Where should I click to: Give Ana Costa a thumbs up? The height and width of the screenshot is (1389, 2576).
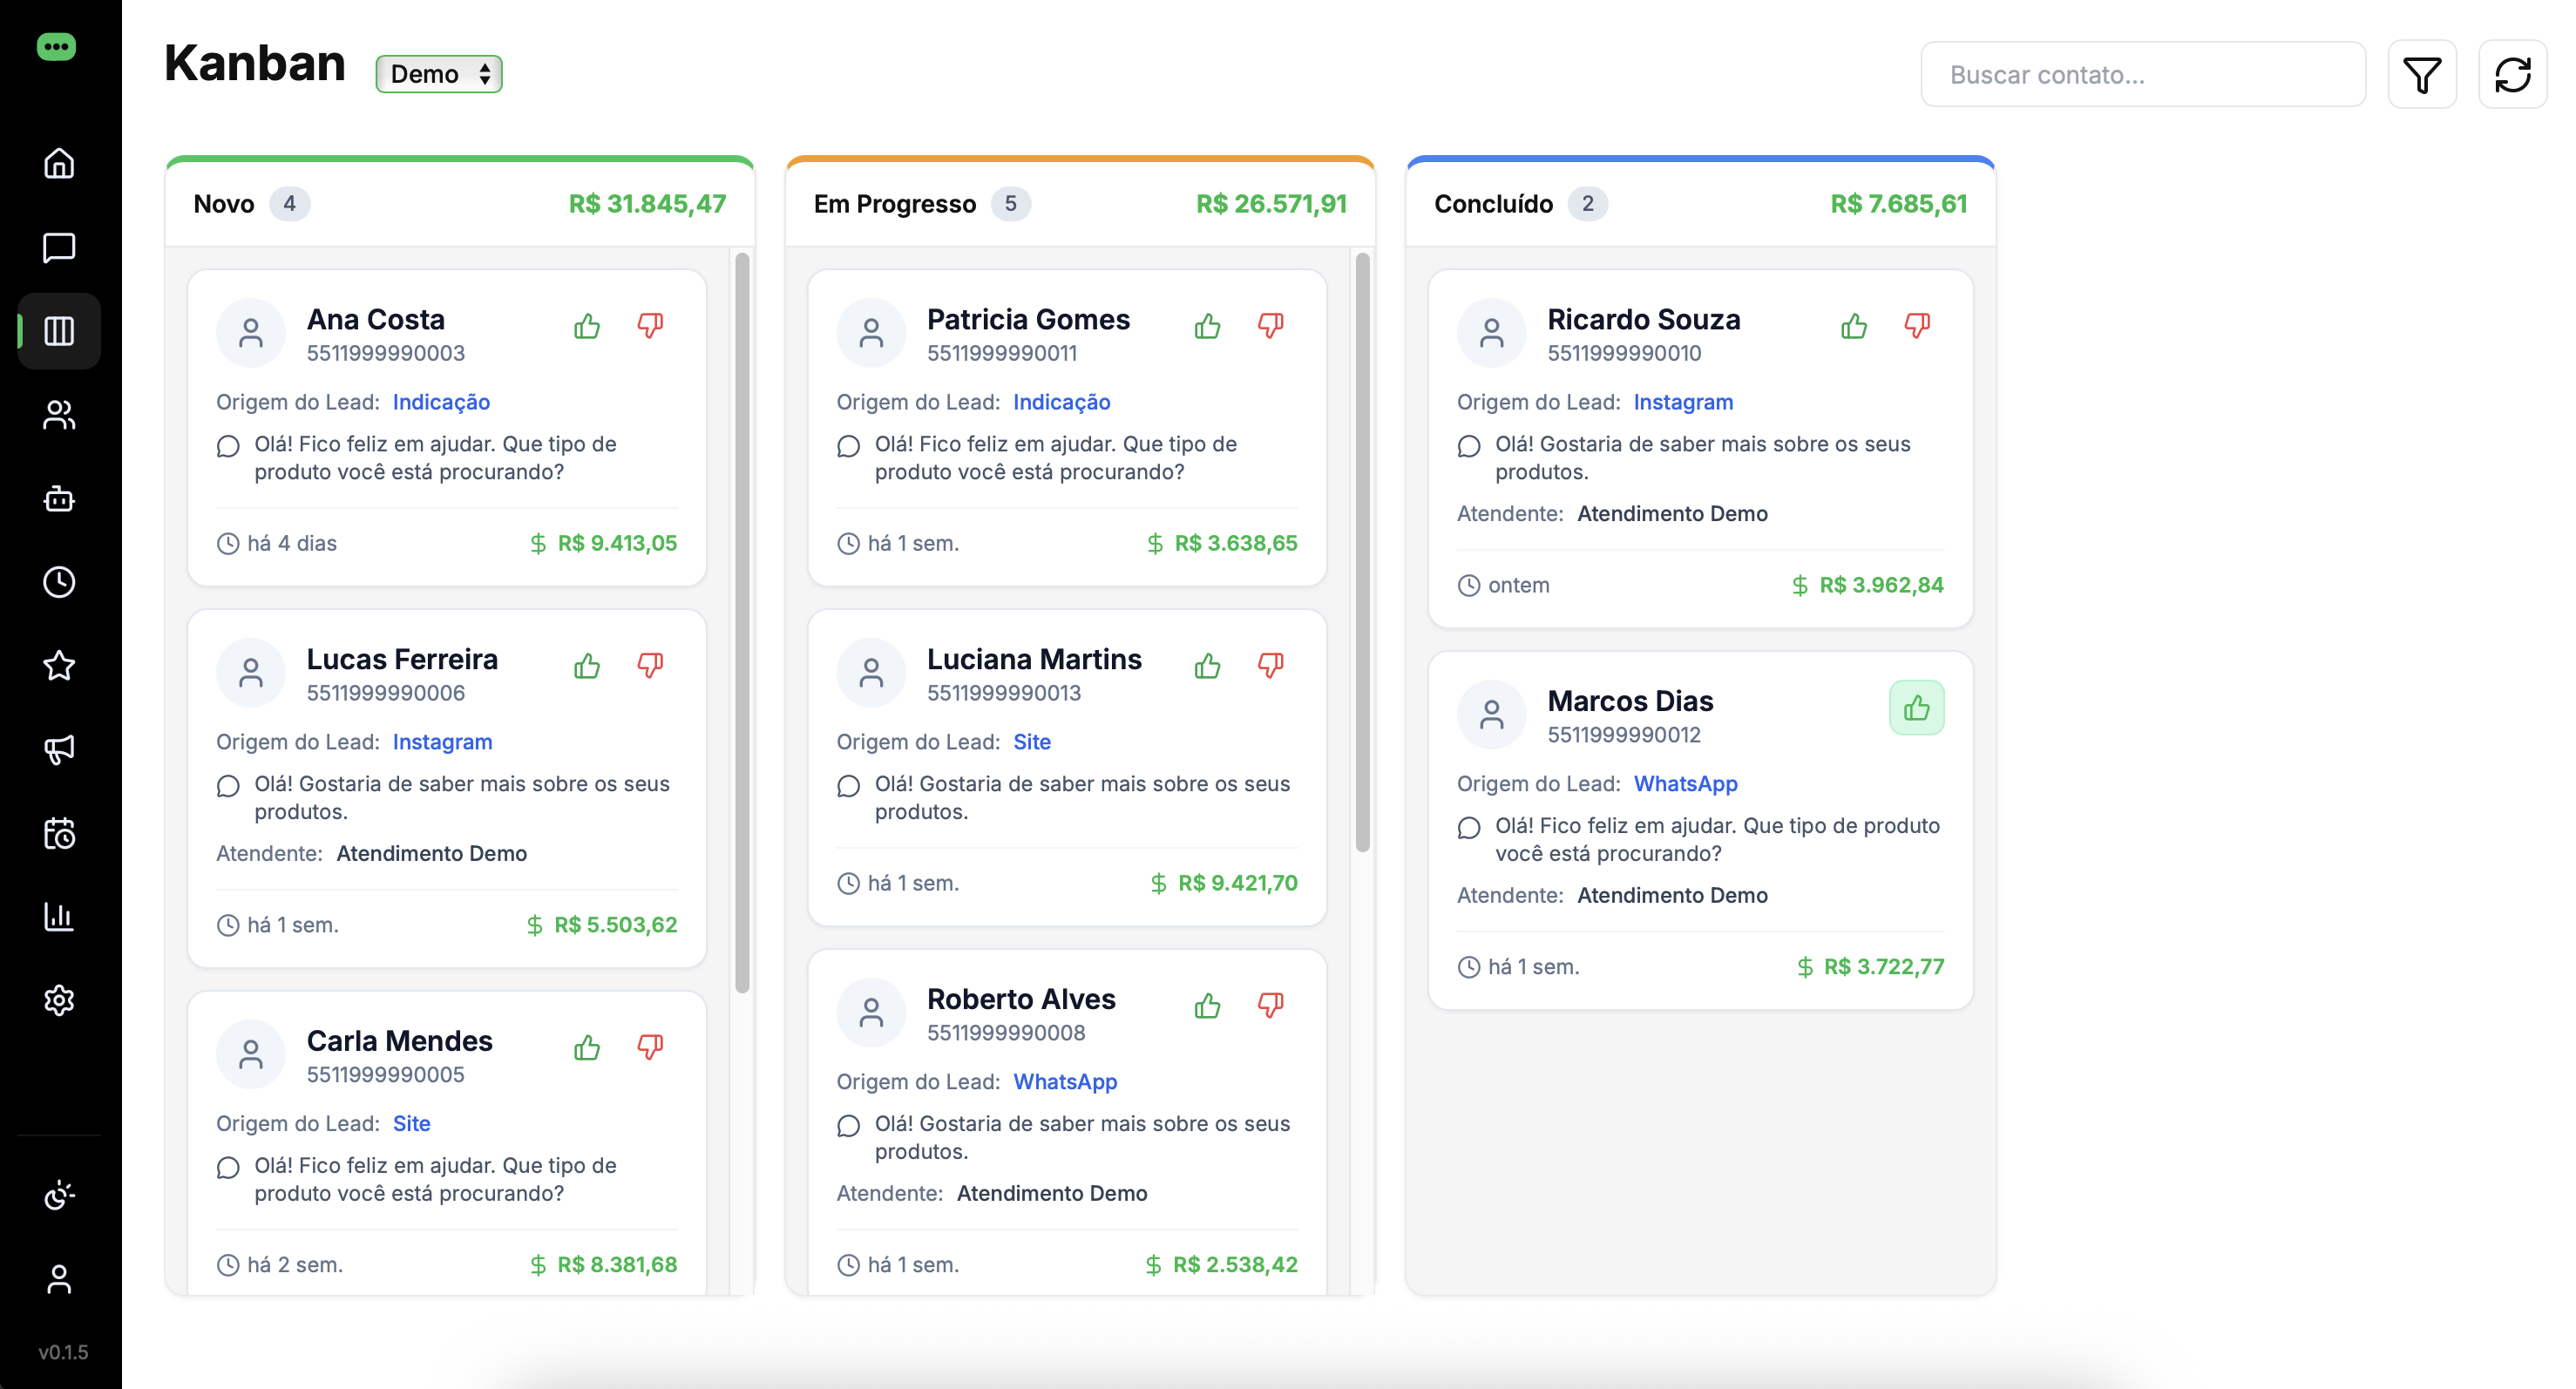tap(586, 326)
